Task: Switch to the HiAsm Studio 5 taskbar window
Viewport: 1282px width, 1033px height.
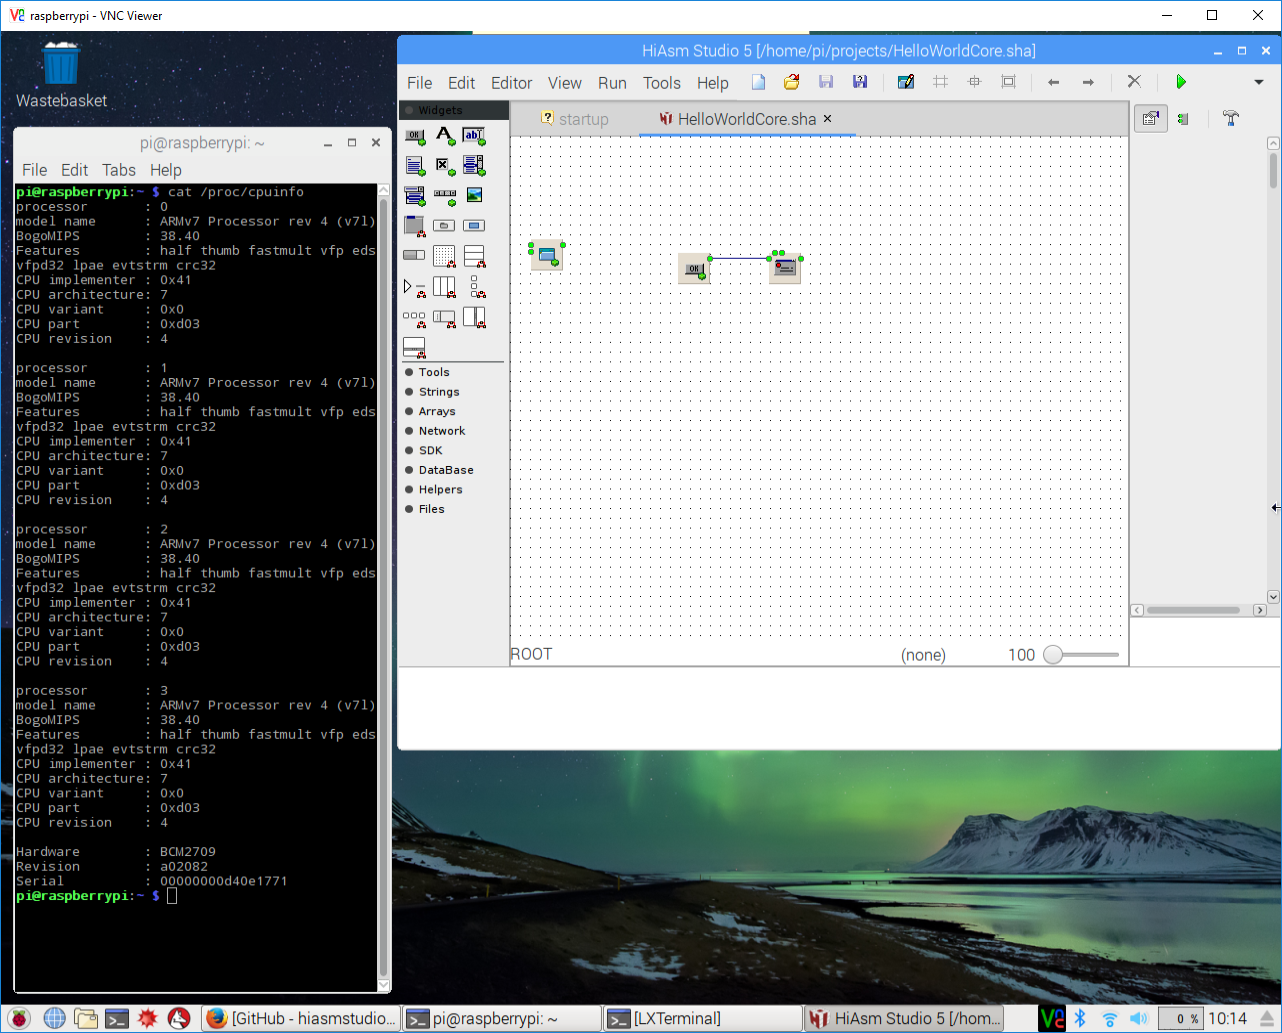Action: point(904,1018)
